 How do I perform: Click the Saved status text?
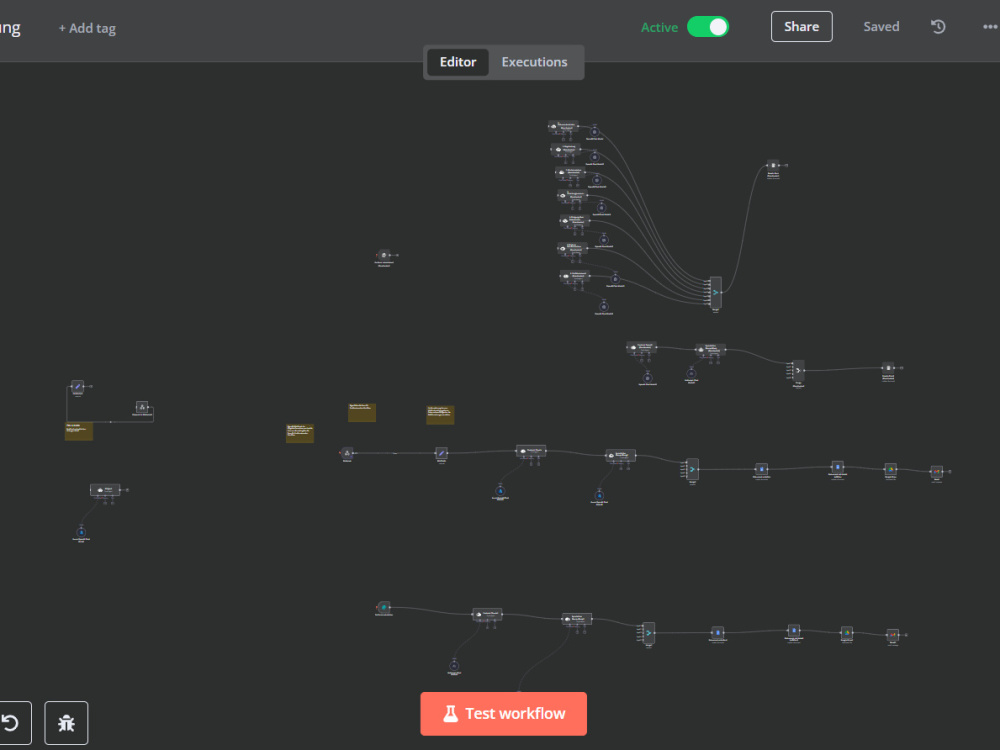coord(881,27)
